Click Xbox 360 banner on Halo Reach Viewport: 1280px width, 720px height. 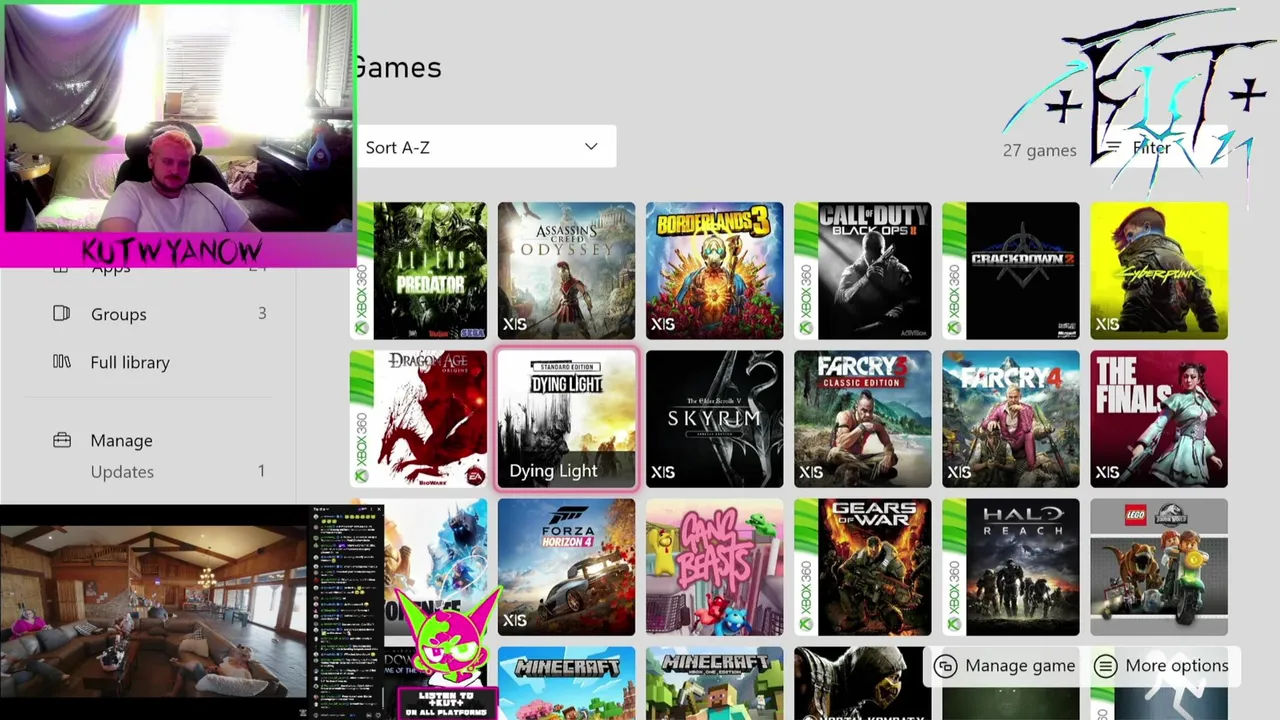coord(954,567)
